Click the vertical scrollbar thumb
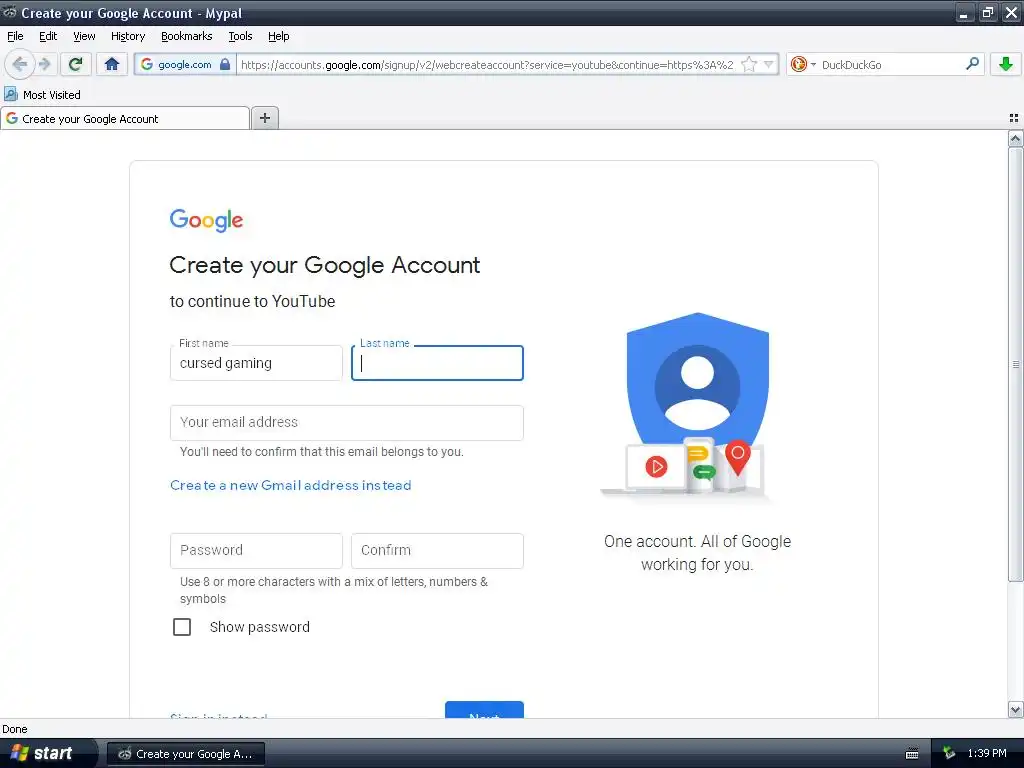Viewport: 1024px width, 768px height. click(x=1015, y=364)
